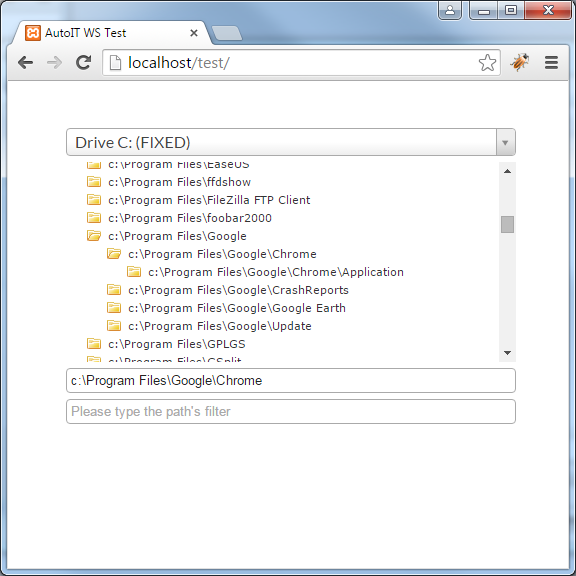Screen dimensions: 576x576
Task: Click the browser forward arrow
Action: click(54, 62)
